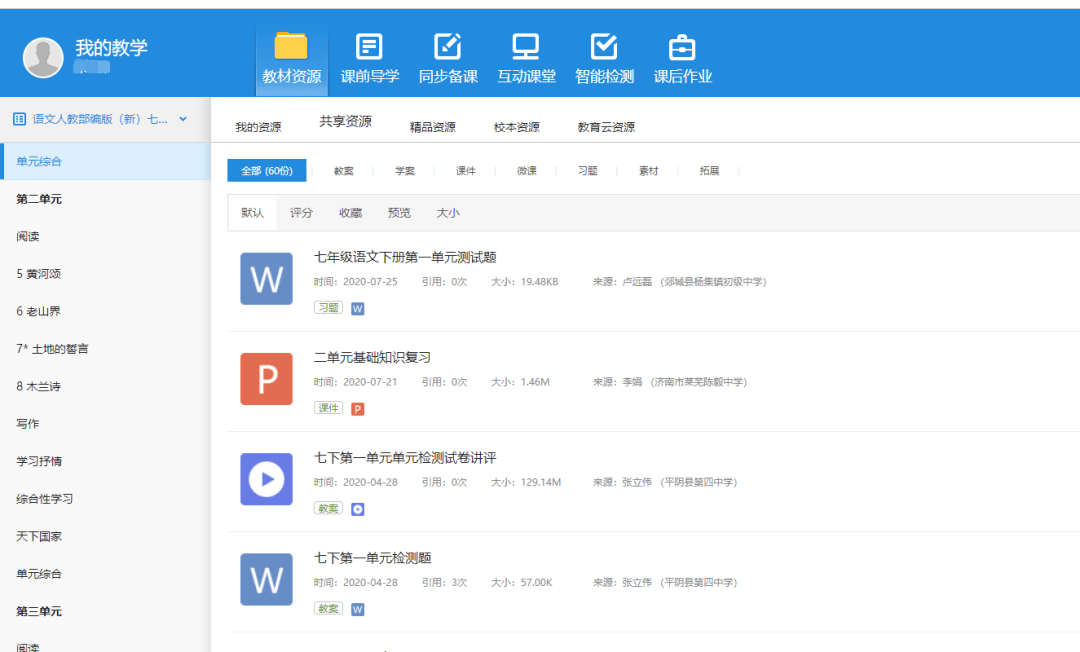Open the 智能检测 checkmark icon
The image size is (1080, 652).
pyautogui.click(x=604, y=47)
